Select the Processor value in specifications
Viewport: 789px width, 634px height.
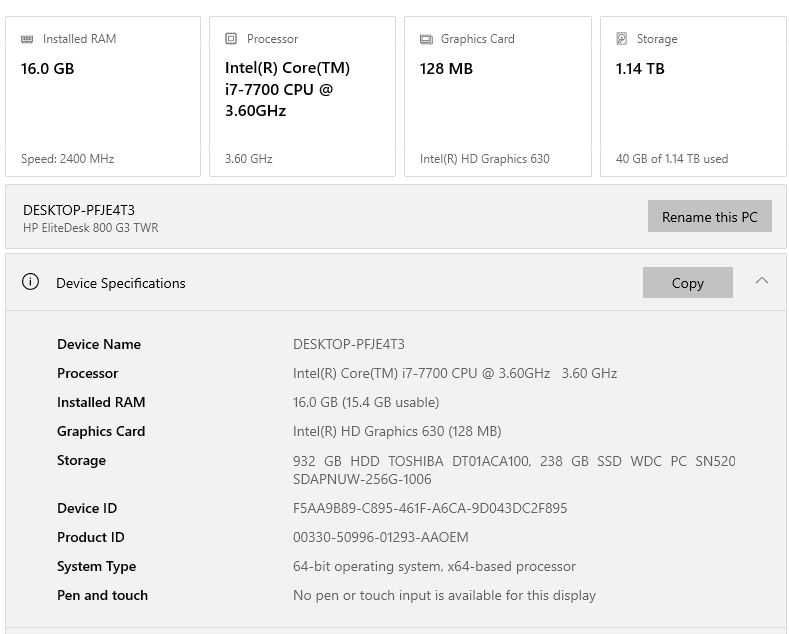click(x=455, y=373)
